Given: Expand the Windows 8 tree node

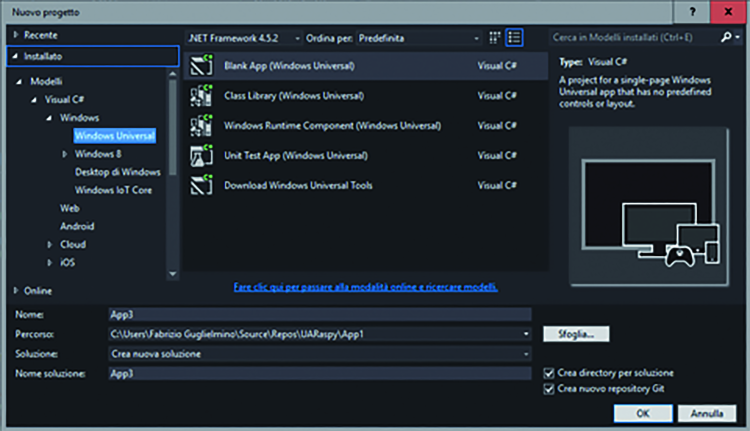Looking at the screenshot, I should tap(65, 154).
